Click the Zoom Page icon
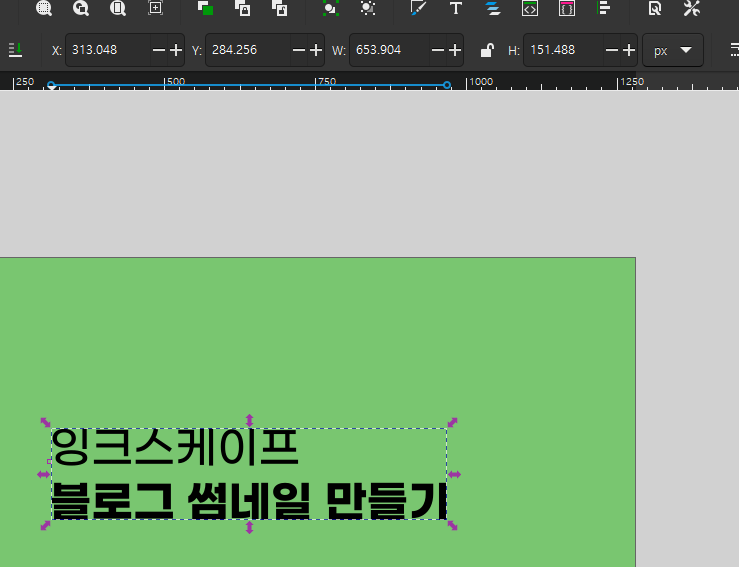739x567 pixels. click(x=118, y=8)
